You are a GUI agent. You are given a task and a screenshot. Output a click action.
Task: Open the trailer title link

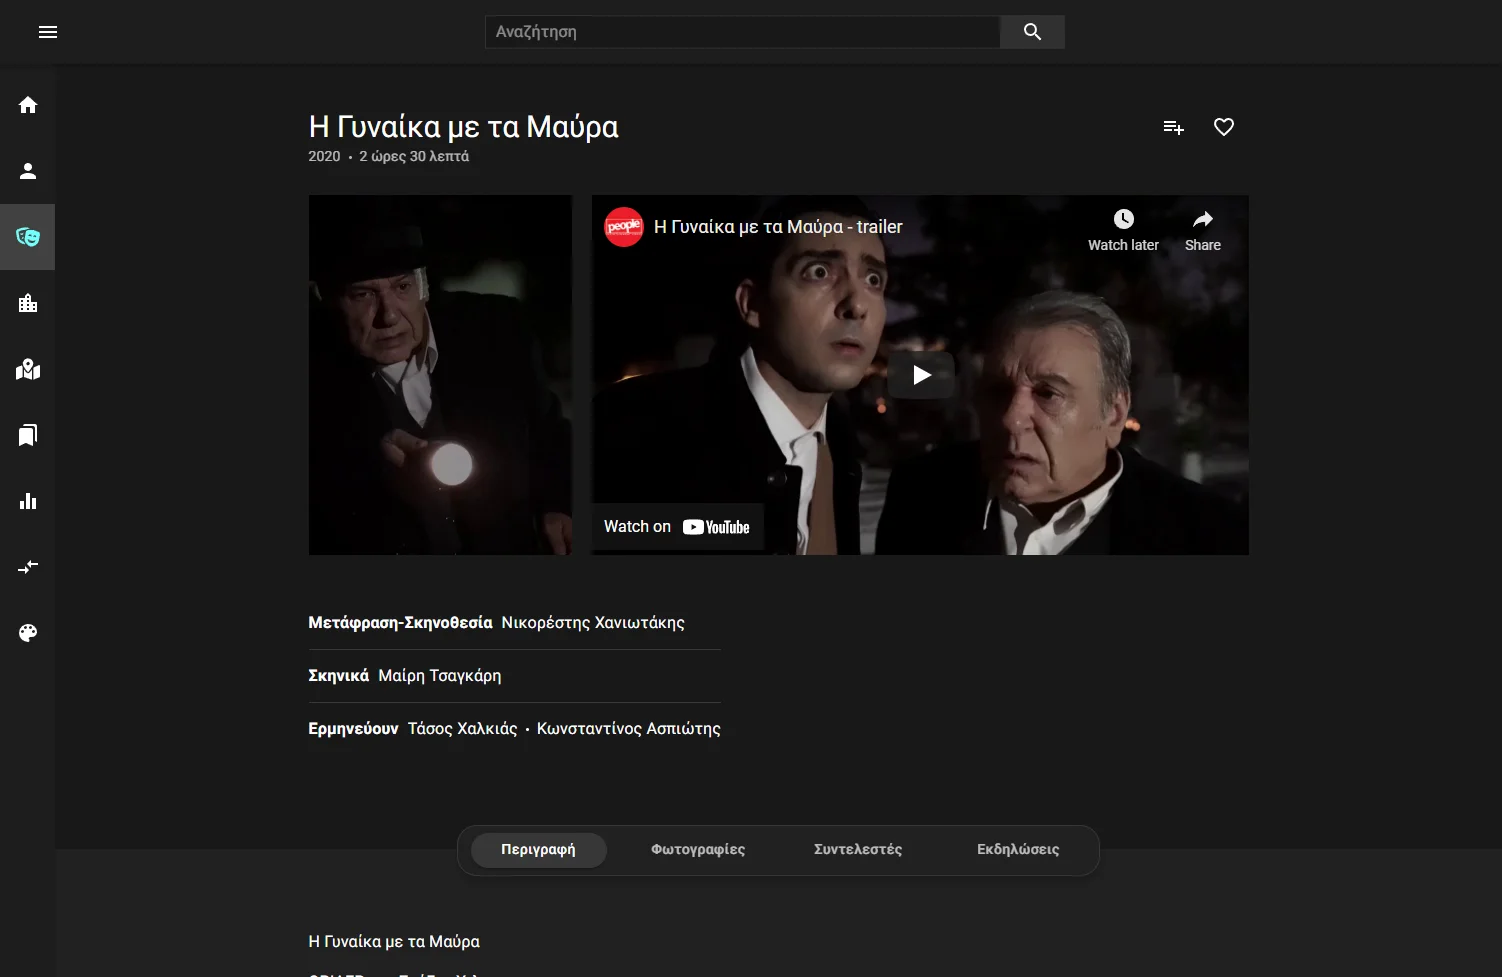pos(778,227)
